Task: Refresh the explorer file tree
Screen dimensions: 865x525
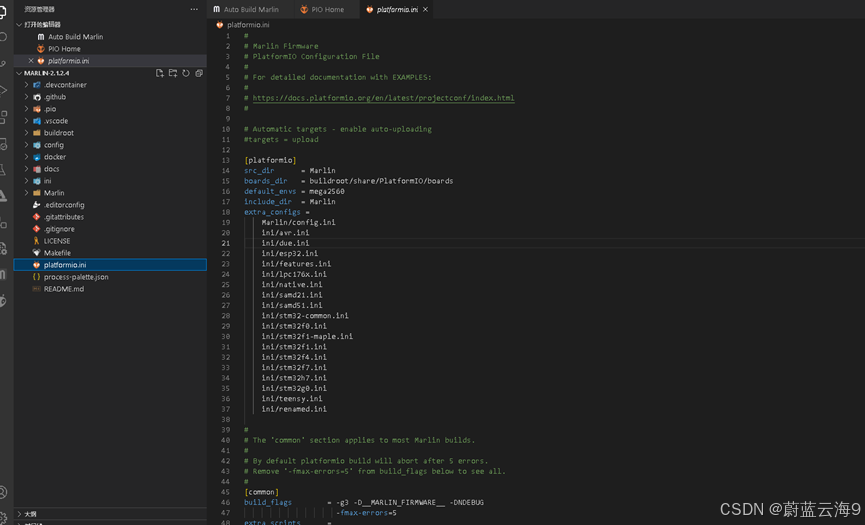Action: tap(186, 73)
